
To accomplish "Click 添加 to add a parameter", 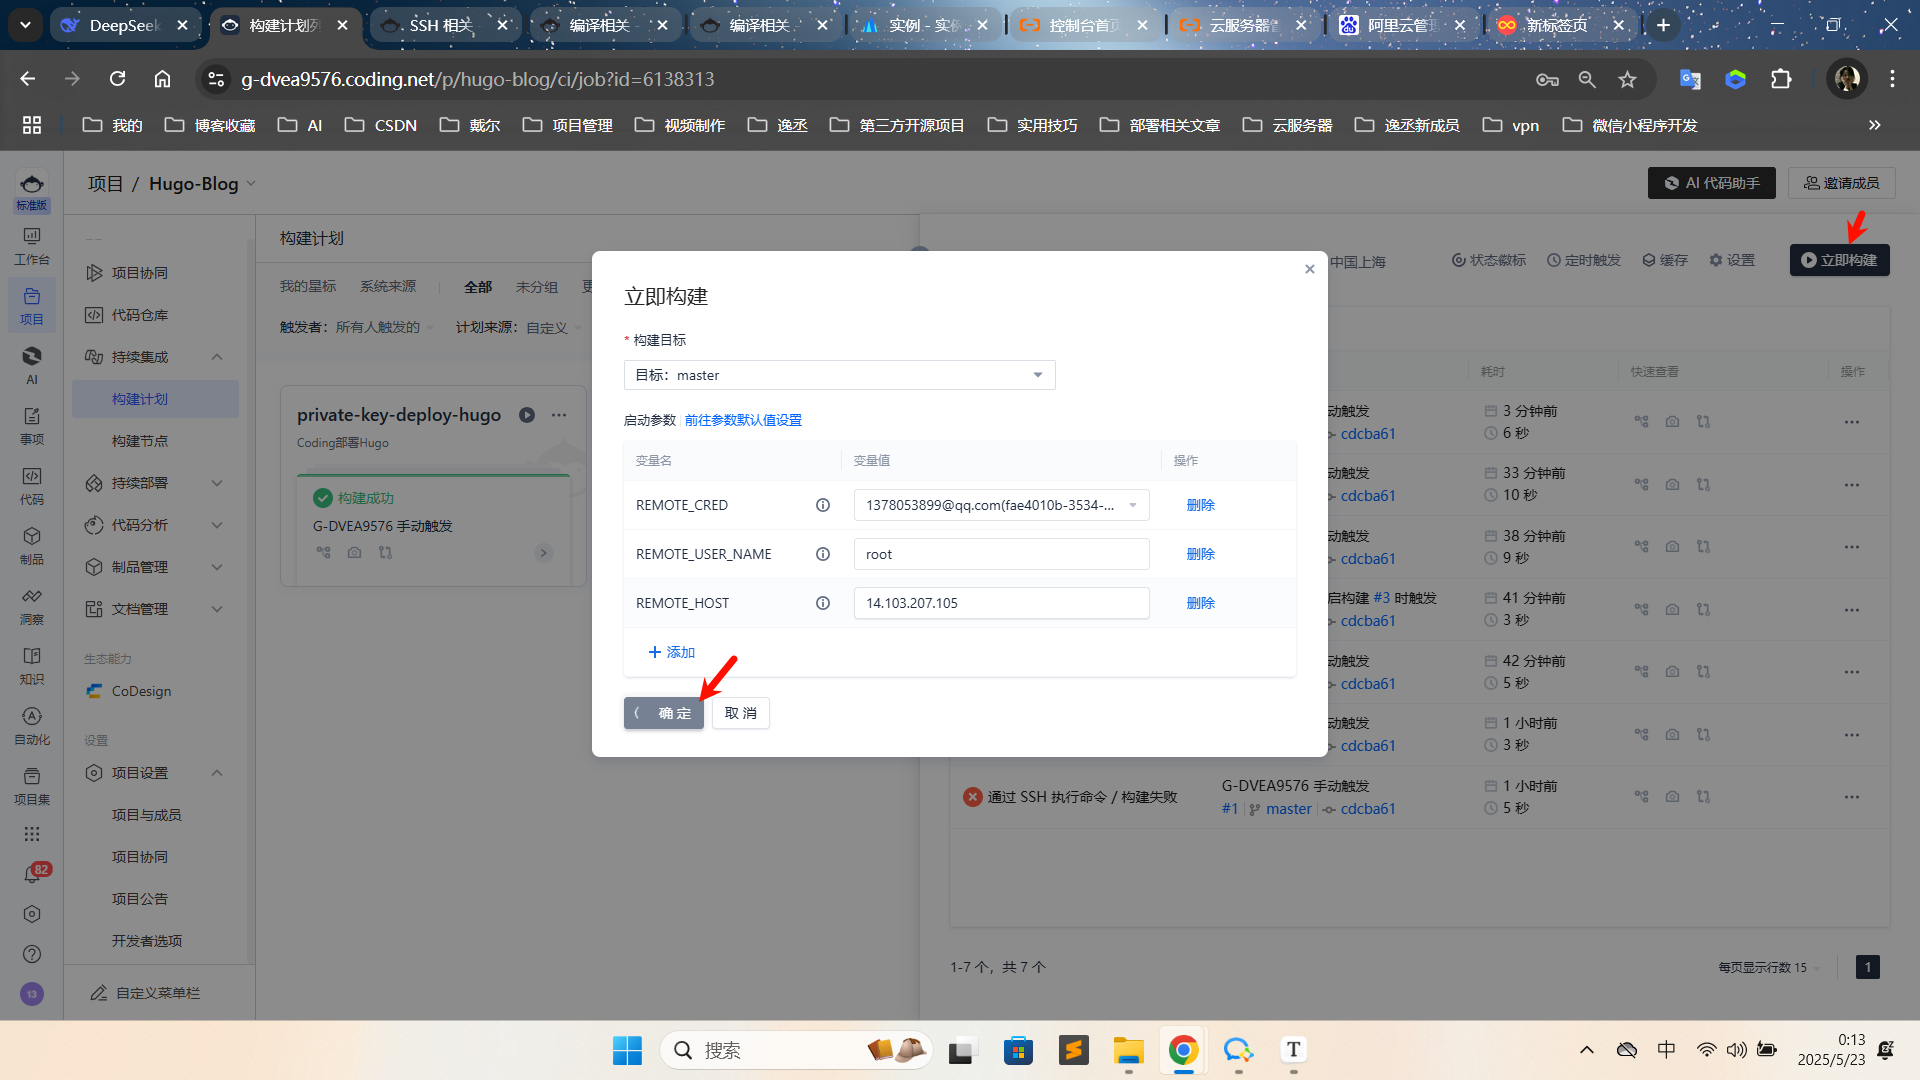I will click(671, 652).
